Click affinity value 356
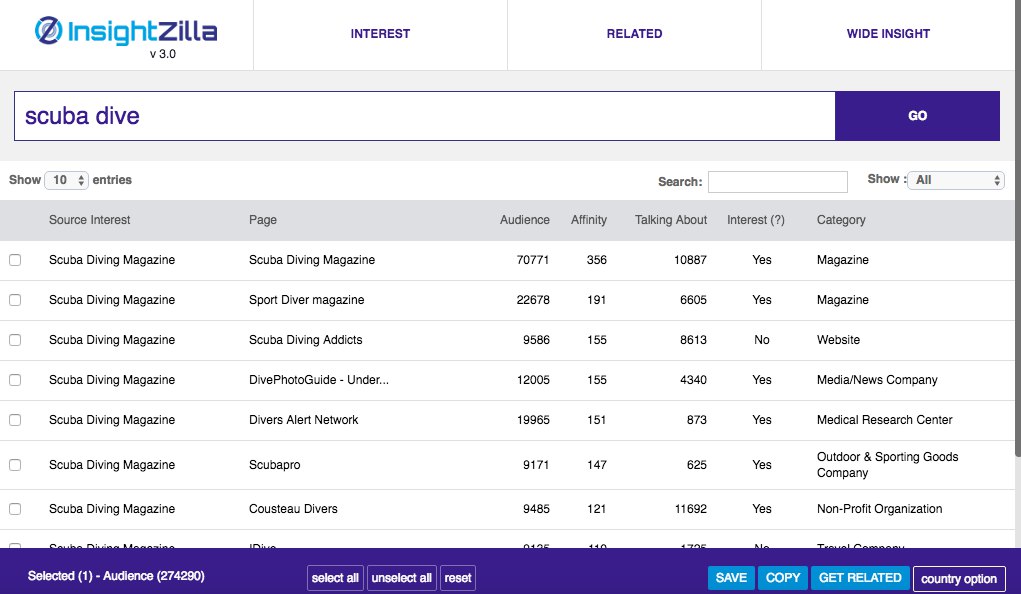Viewport: 1021px width, 594px height. pyautogui.click(x=596, y=260)
